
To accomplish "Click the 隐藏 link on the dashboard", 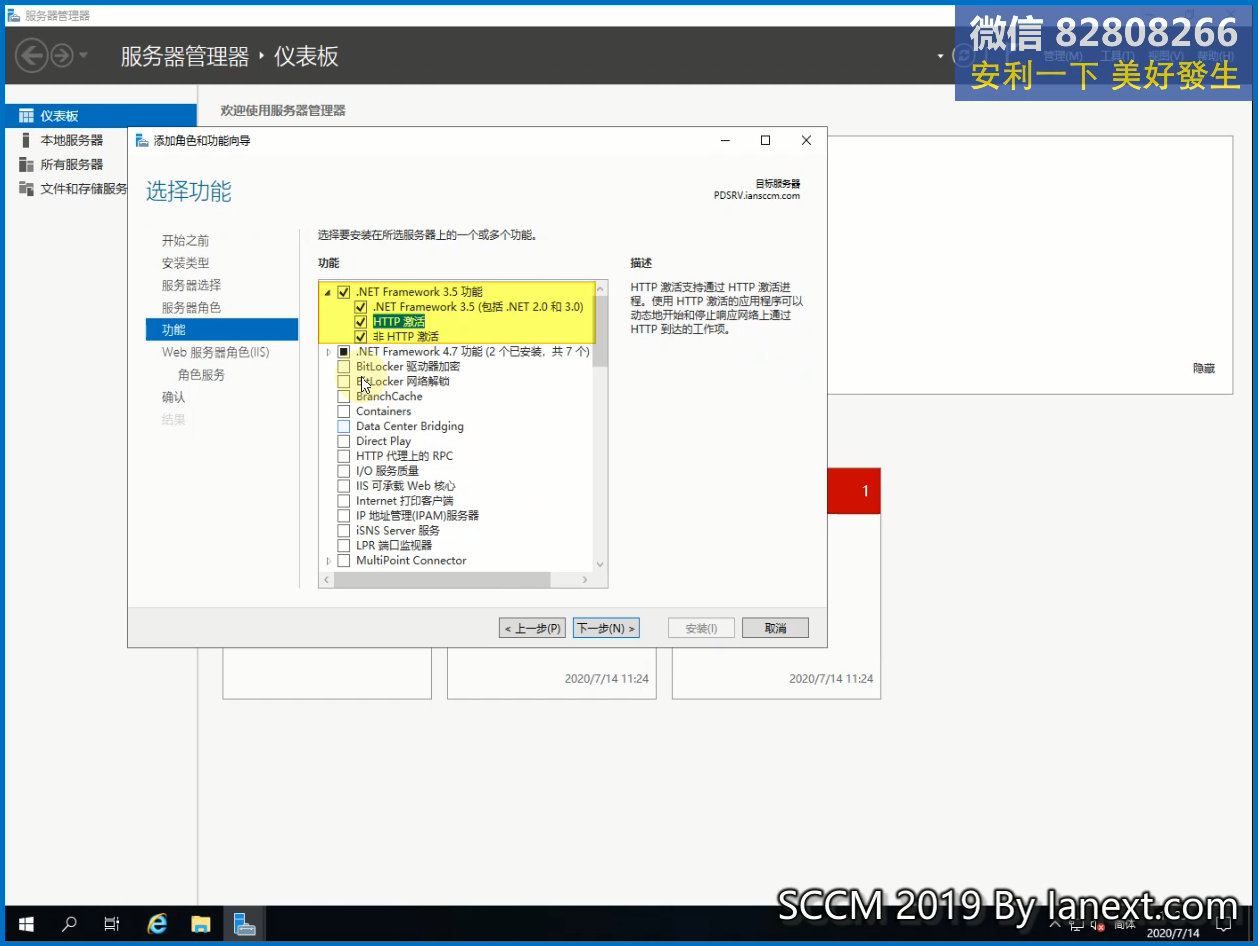I will click(x=1204, y=369).
